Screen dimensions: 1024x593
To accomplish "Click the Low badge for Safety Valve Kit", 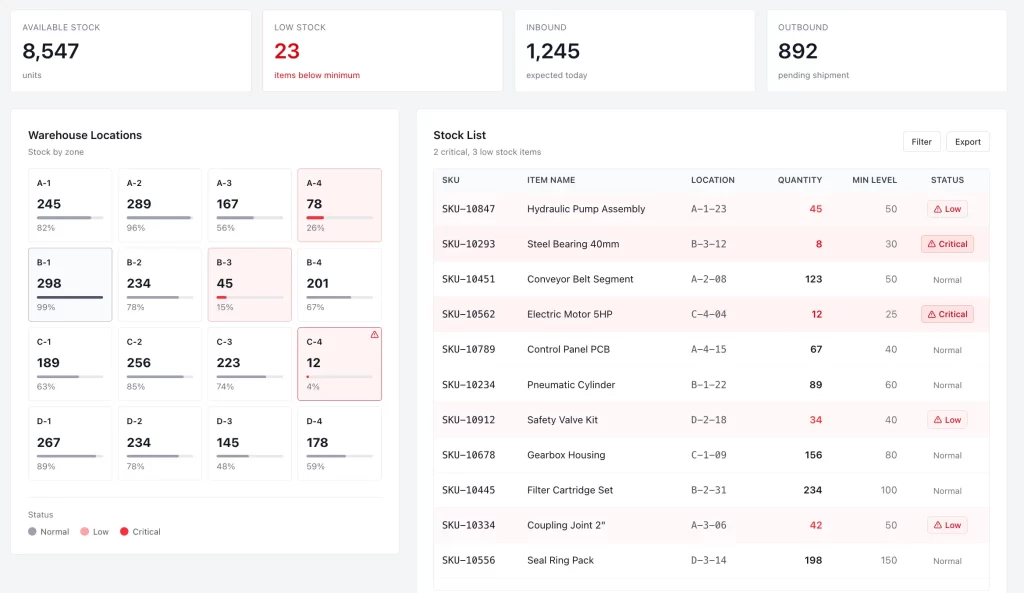I will [x=947, y=420].
